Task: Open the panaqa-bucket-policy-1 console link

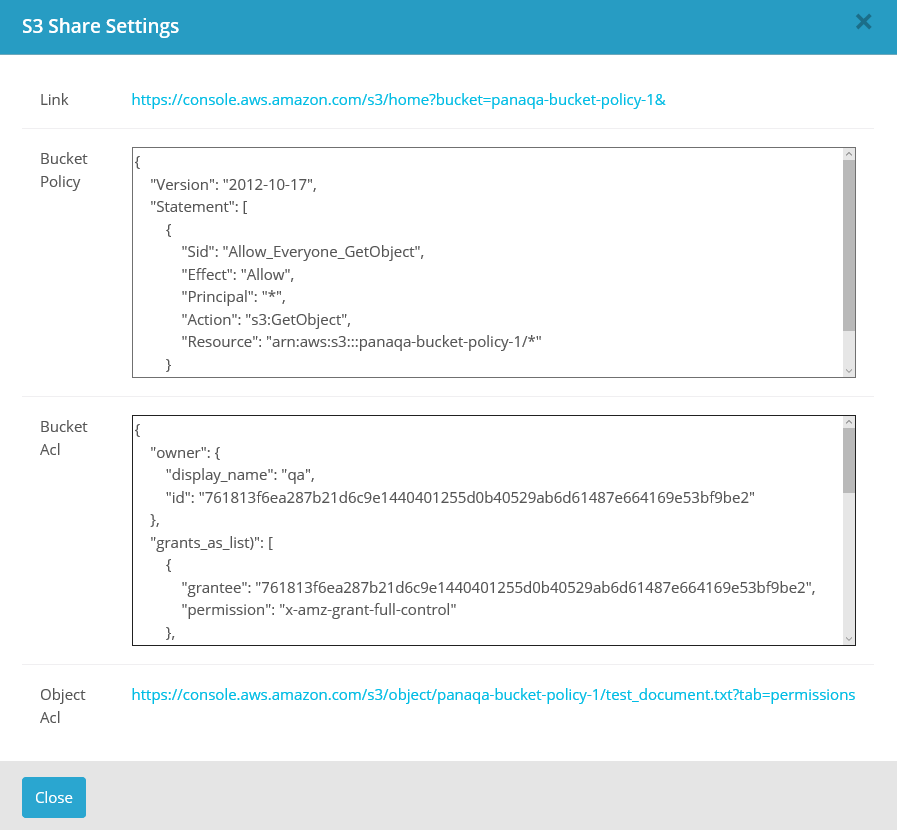Action: pos(397,99)
